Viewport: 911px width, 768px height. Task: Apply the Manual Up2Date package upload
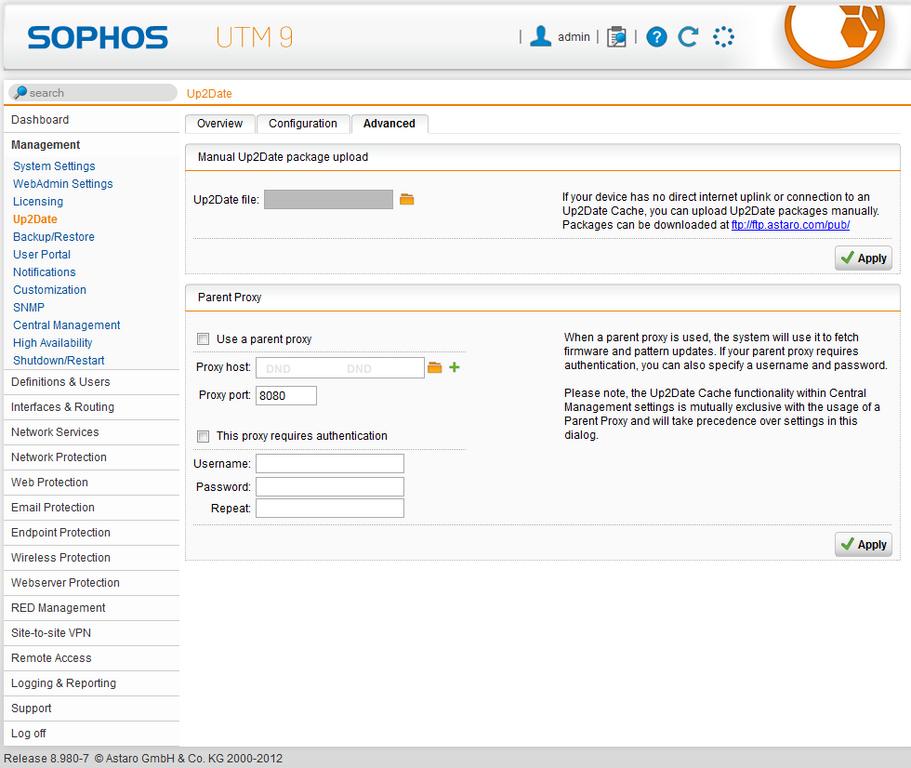coord(863,258)
